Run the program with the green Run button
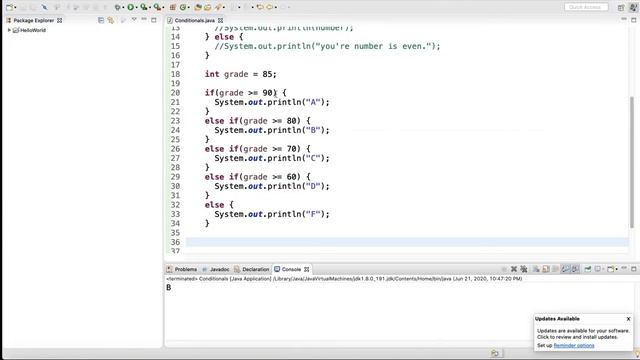Viewport: 640px width, 360px height. point(131,7)
